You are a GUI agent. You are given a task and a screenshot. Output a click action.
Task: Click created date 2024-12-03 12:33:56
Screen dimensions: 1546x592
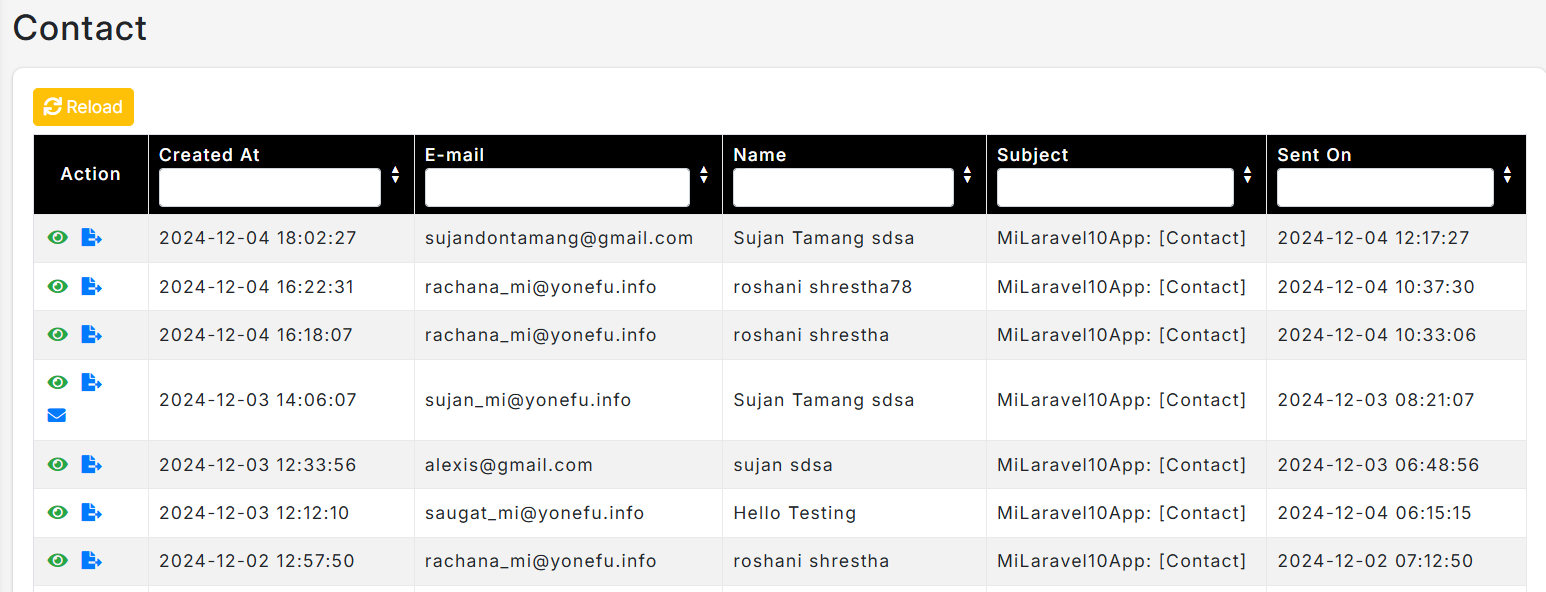tap(258, 465)
